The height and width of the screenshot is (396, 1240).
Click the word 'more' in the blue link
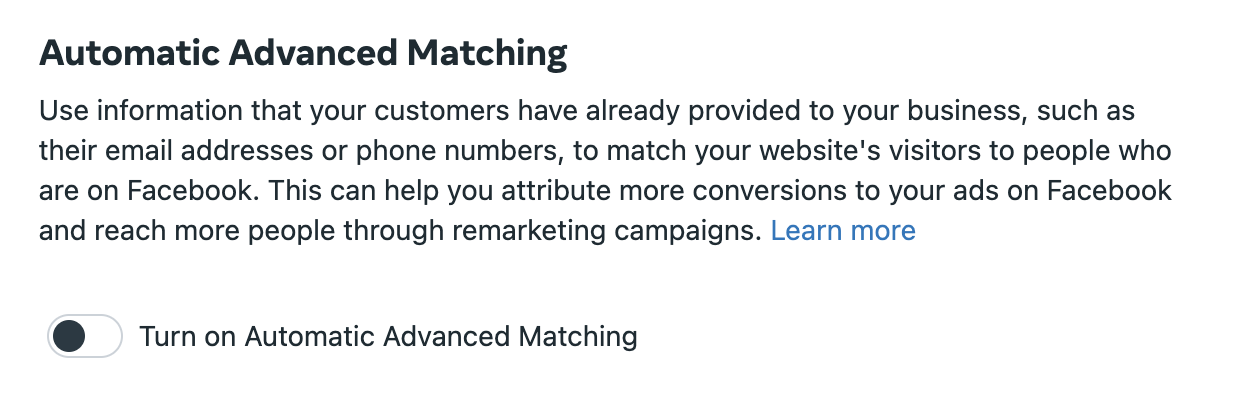880,231
